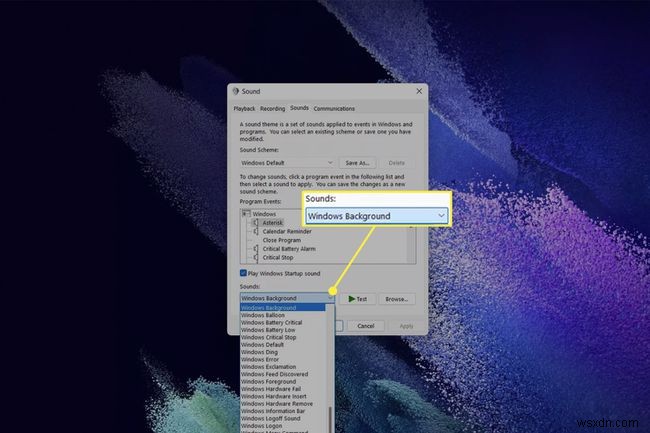The width and height of the screenshot is (650, 433).
Task: Browse for a sound file
Action: coord(397,299)
